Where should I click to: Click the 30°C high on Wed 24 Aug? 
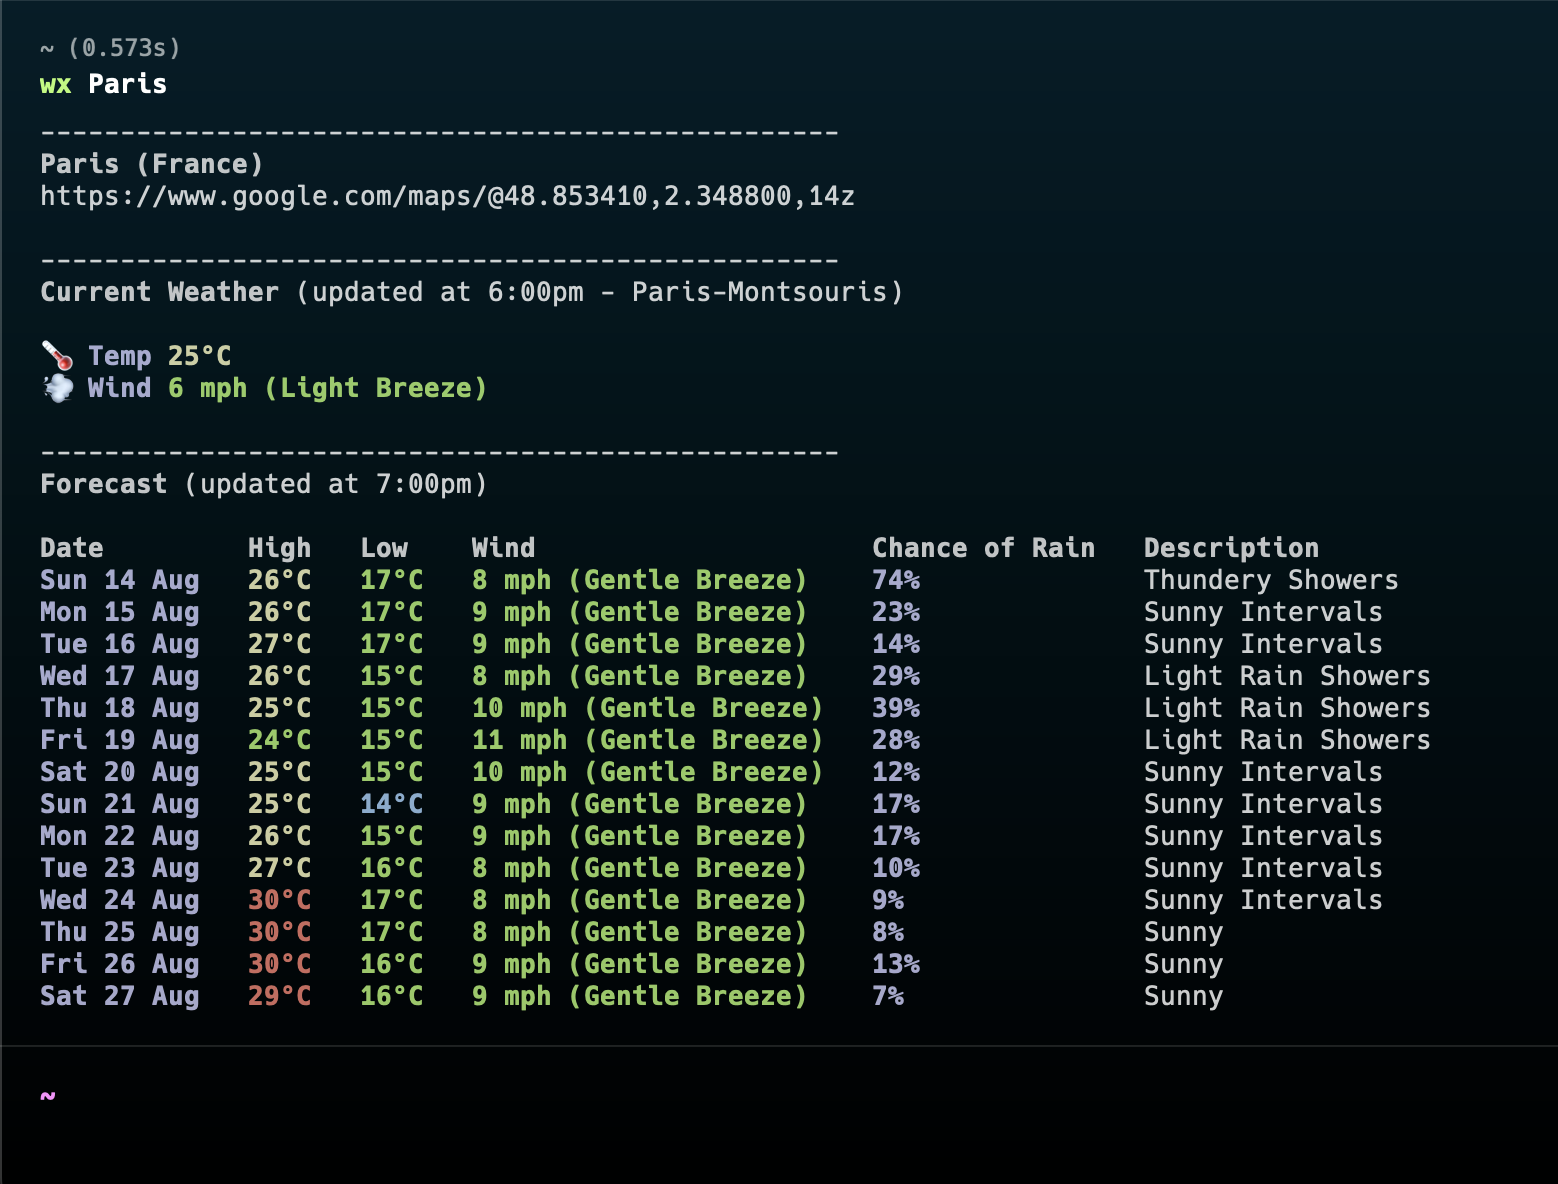(279, 900)
